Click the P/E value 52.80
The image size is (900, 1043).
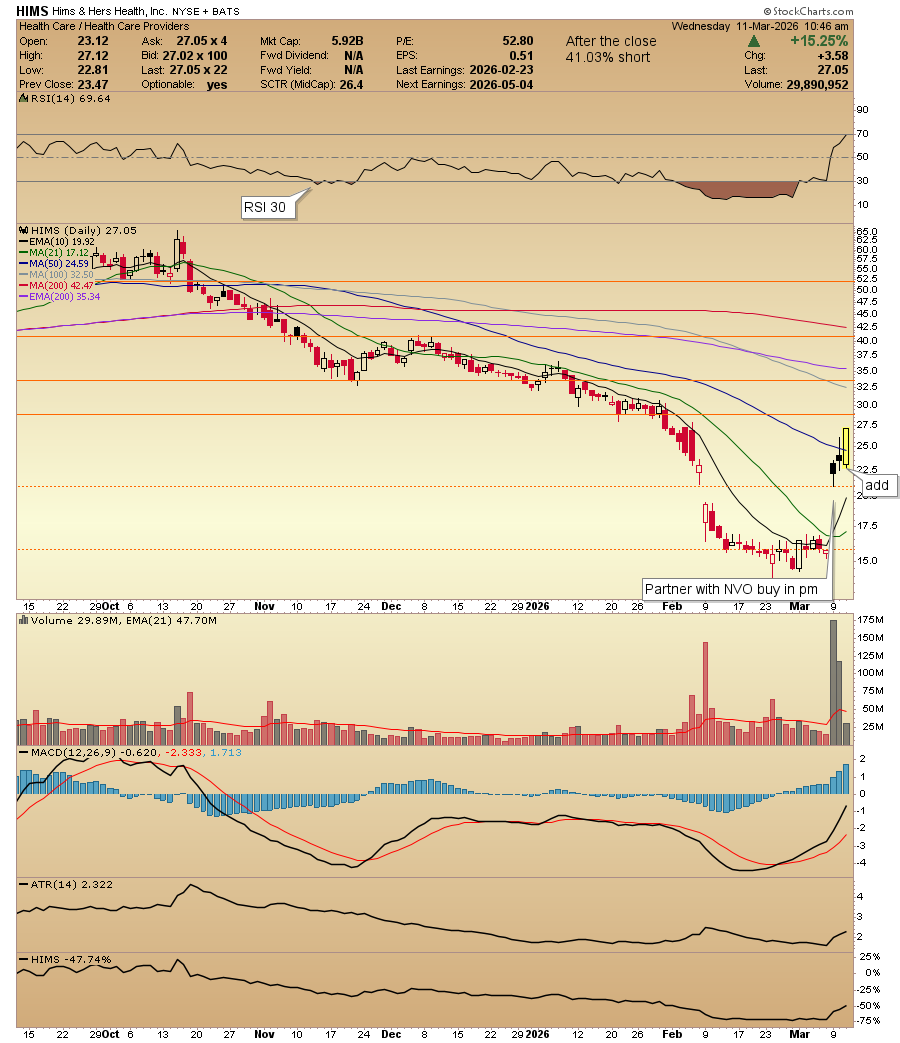(x=518, y=41)
